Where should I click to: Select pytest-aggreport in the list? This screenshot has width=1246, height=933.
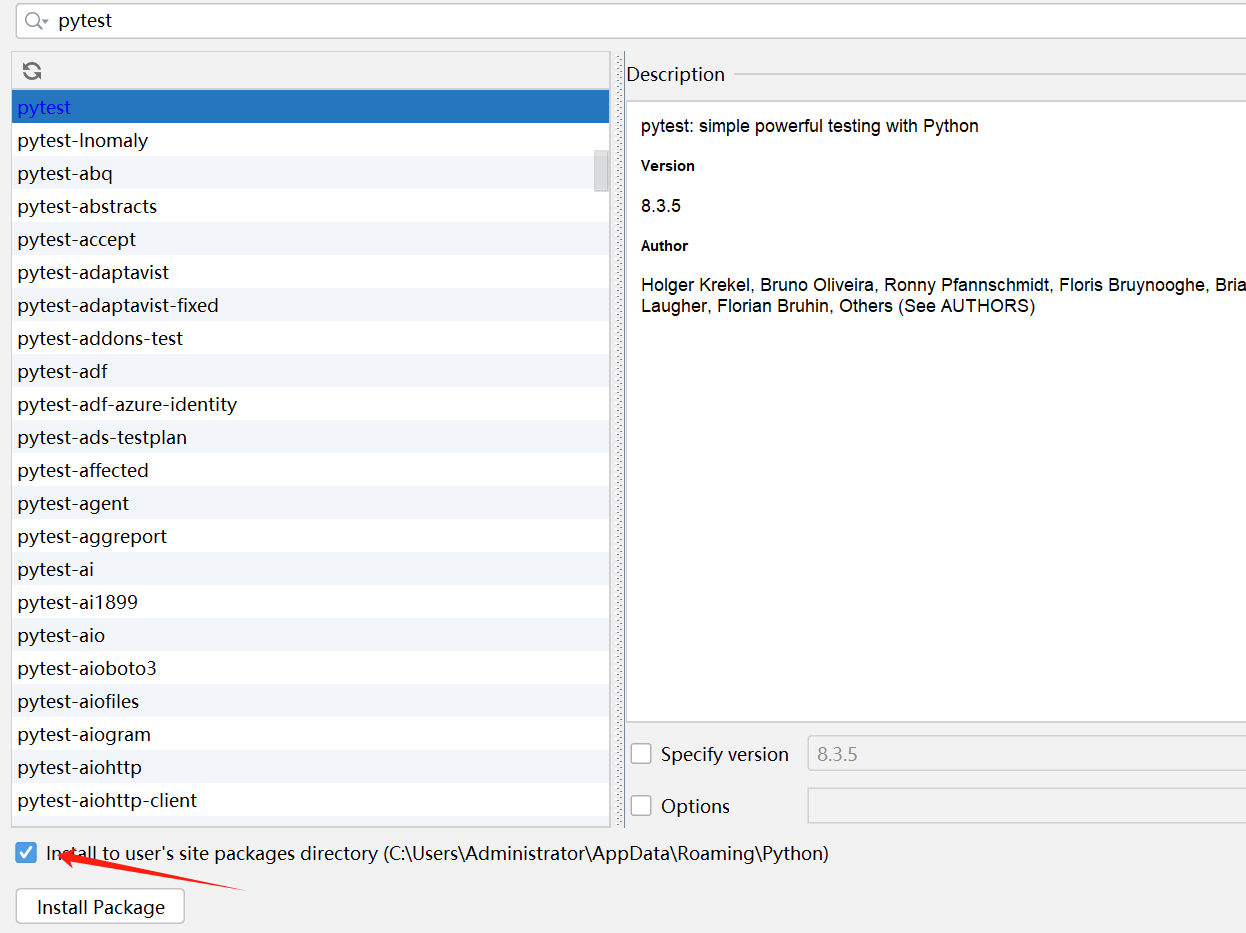coord(310,536)
